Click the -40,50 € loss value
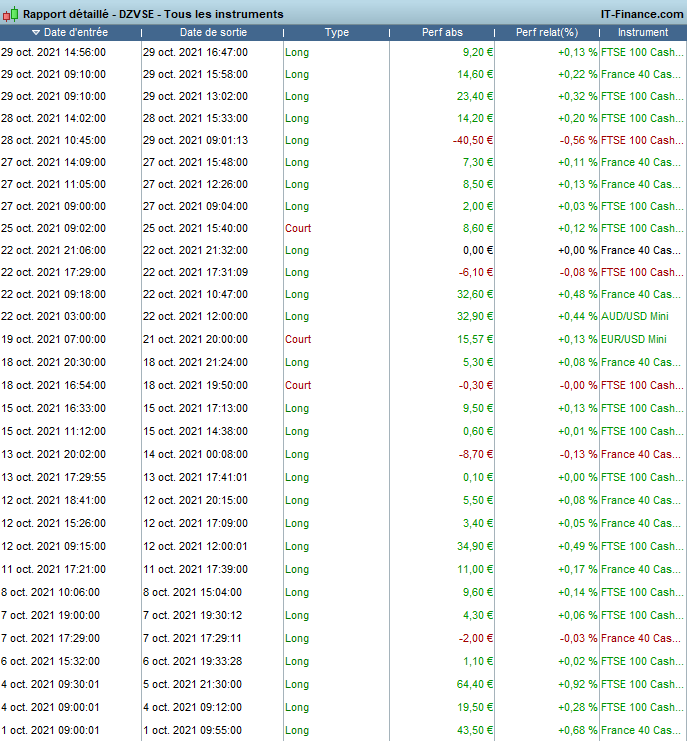 click(473, 140)
